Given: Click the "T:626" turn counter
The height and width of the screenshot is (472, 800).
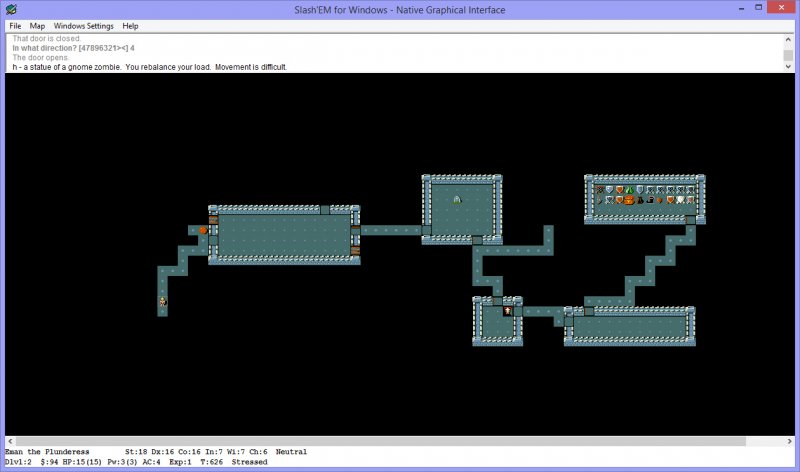Looking at the screenshot, I should pos(211,462).
